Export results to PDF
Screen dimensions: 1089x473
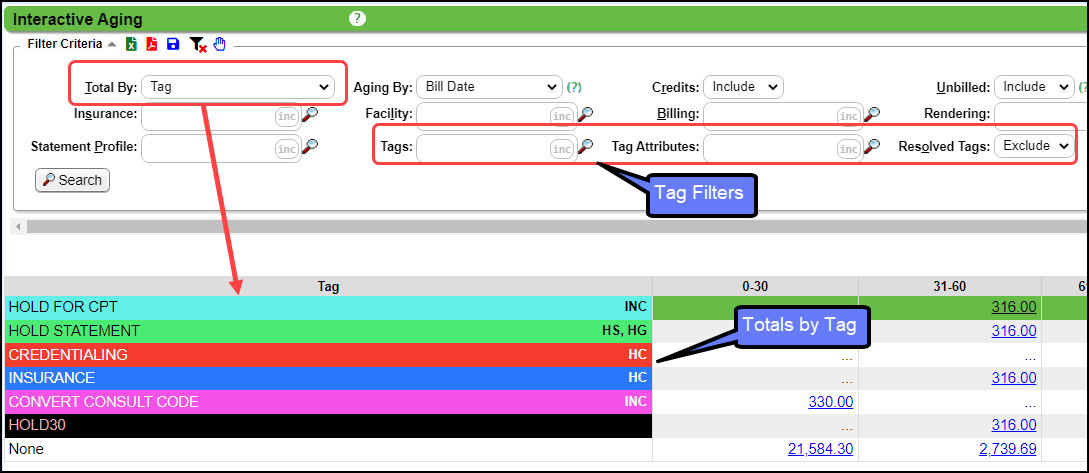tap(151, 44)
